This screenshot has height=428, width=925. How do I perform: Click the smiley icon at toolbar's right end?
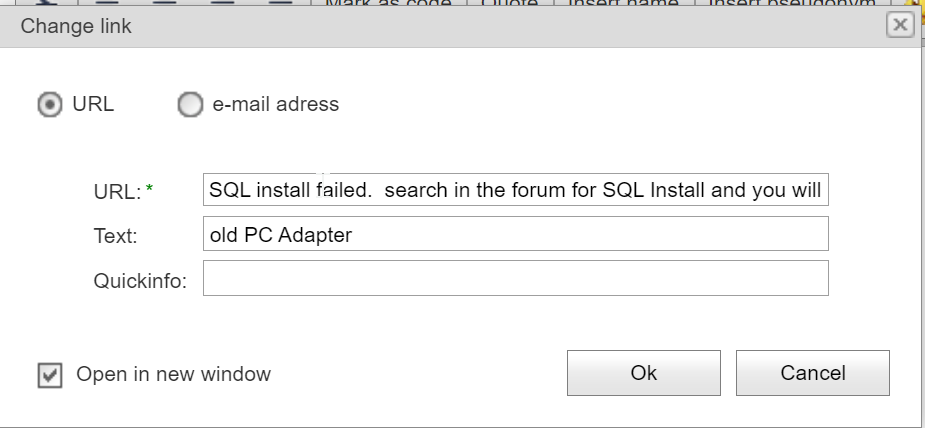point(915,4)
